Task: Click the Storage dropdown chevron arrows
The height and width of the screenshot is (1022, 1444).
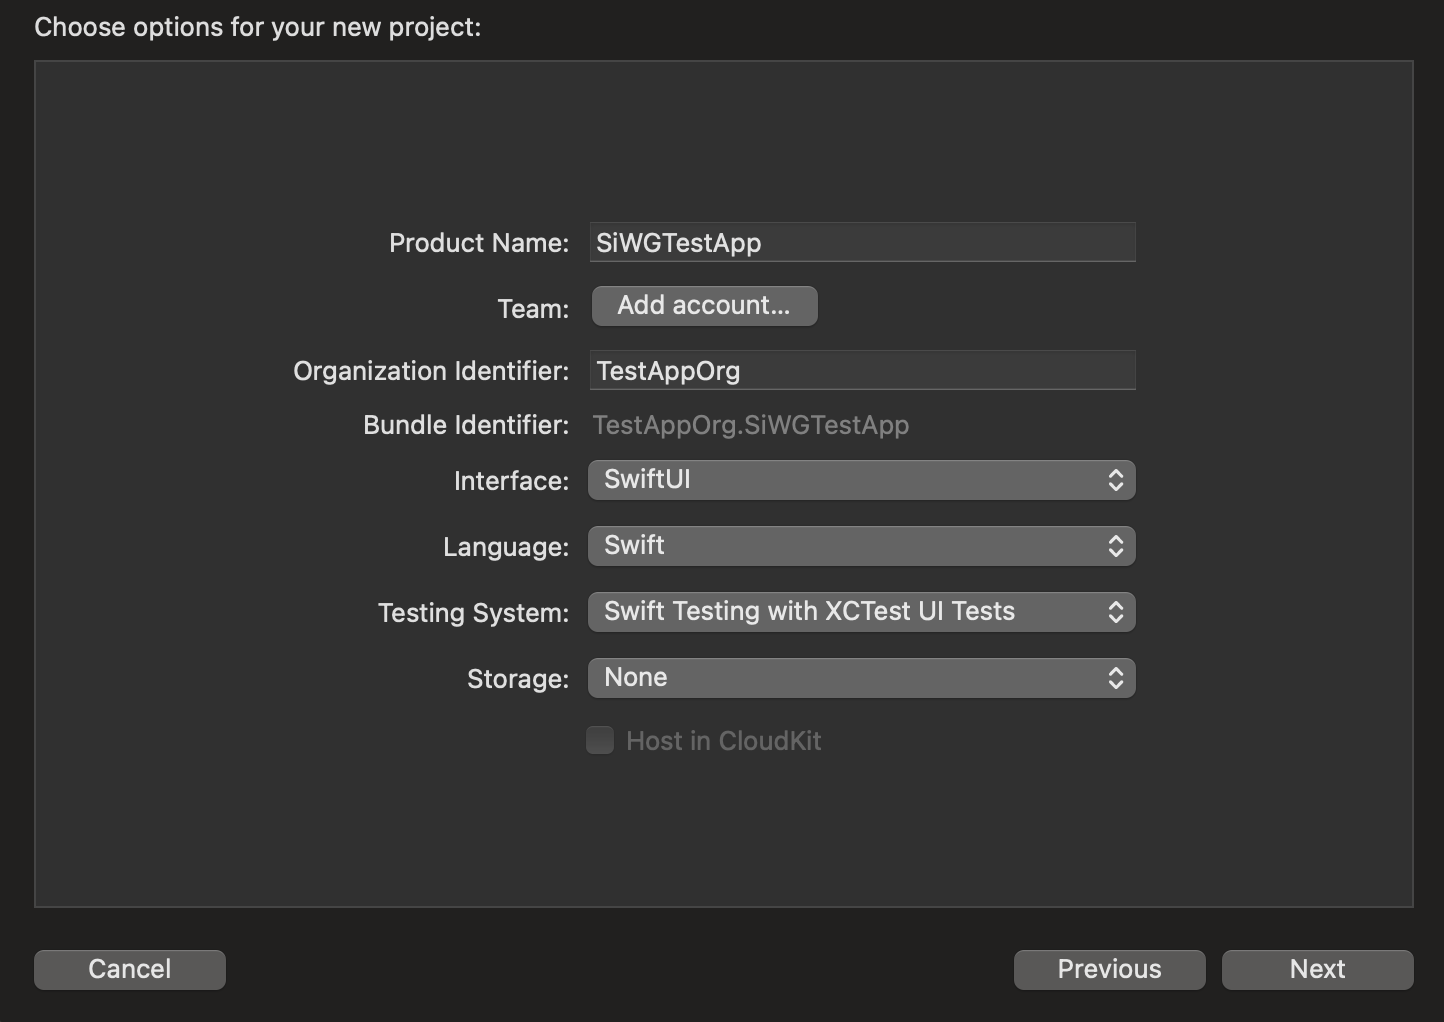Action: pos(1117,677)
